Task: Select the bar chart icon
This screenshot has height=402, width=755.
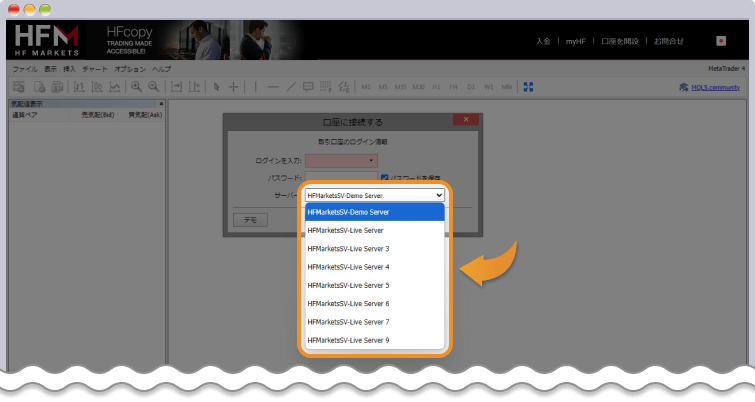Action: tap(79, 87)
